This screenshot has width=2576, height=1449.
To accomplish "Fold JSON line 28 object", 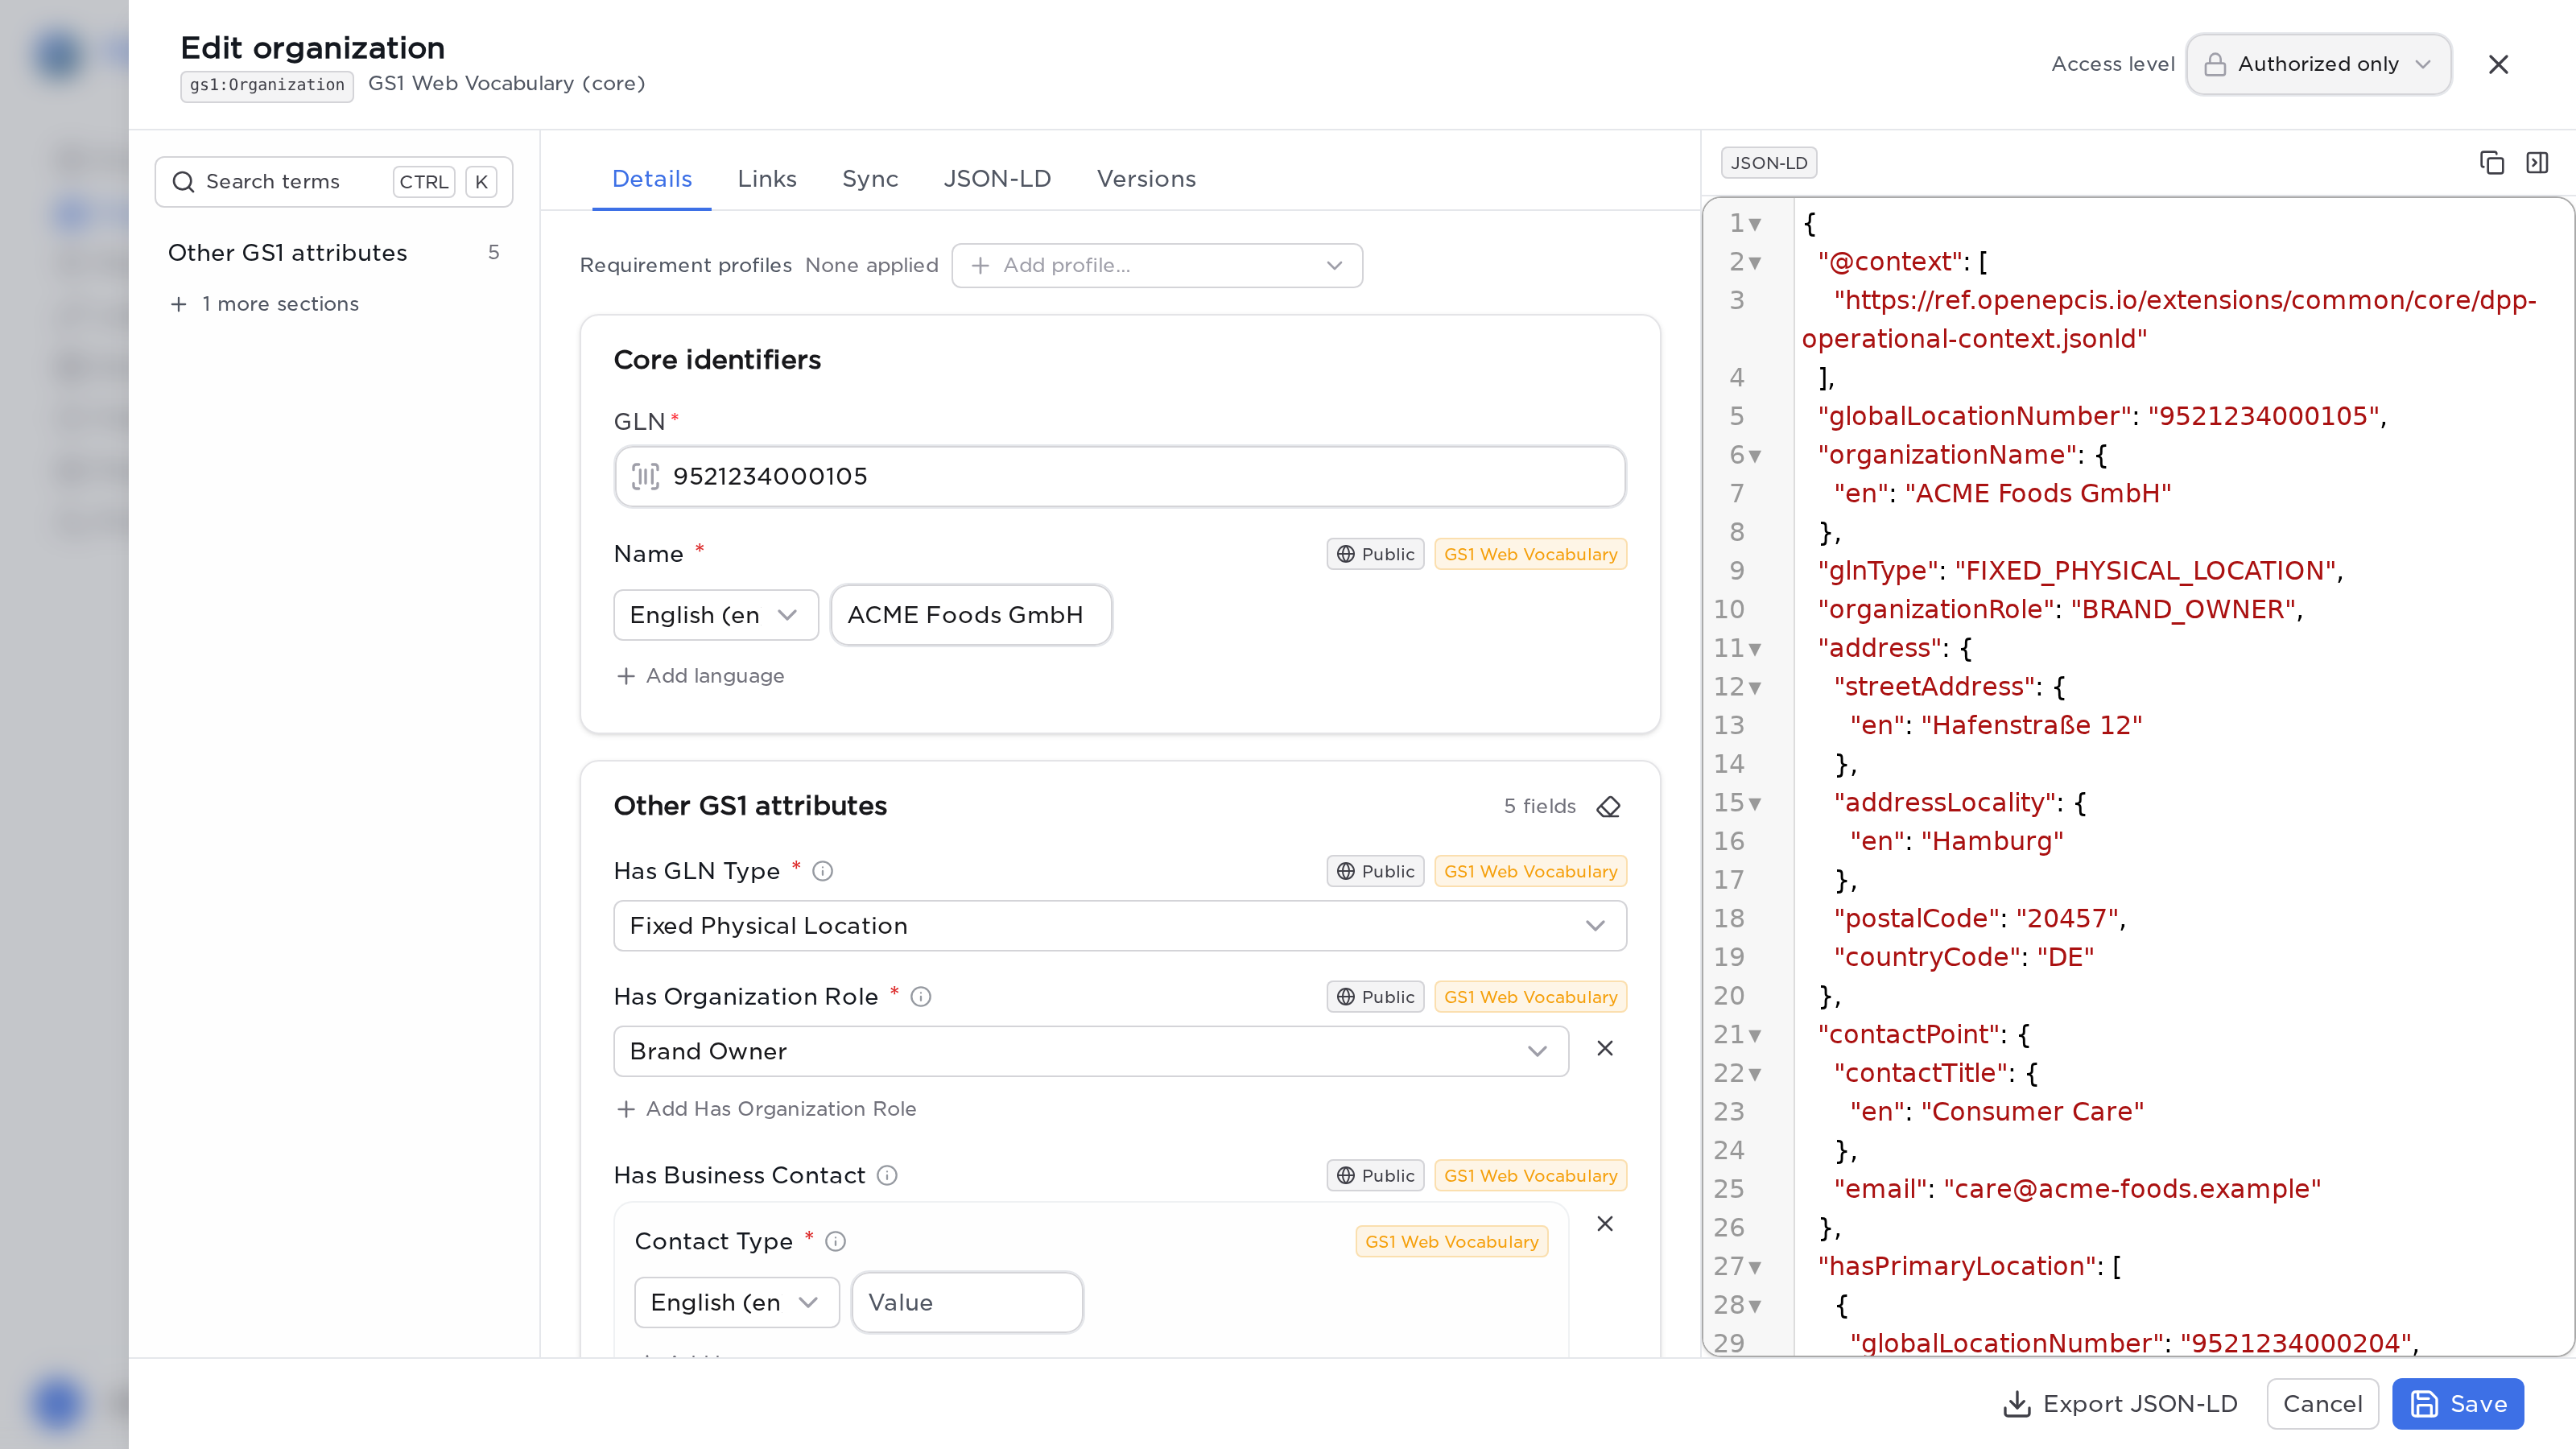I will coord(1755,1307).
